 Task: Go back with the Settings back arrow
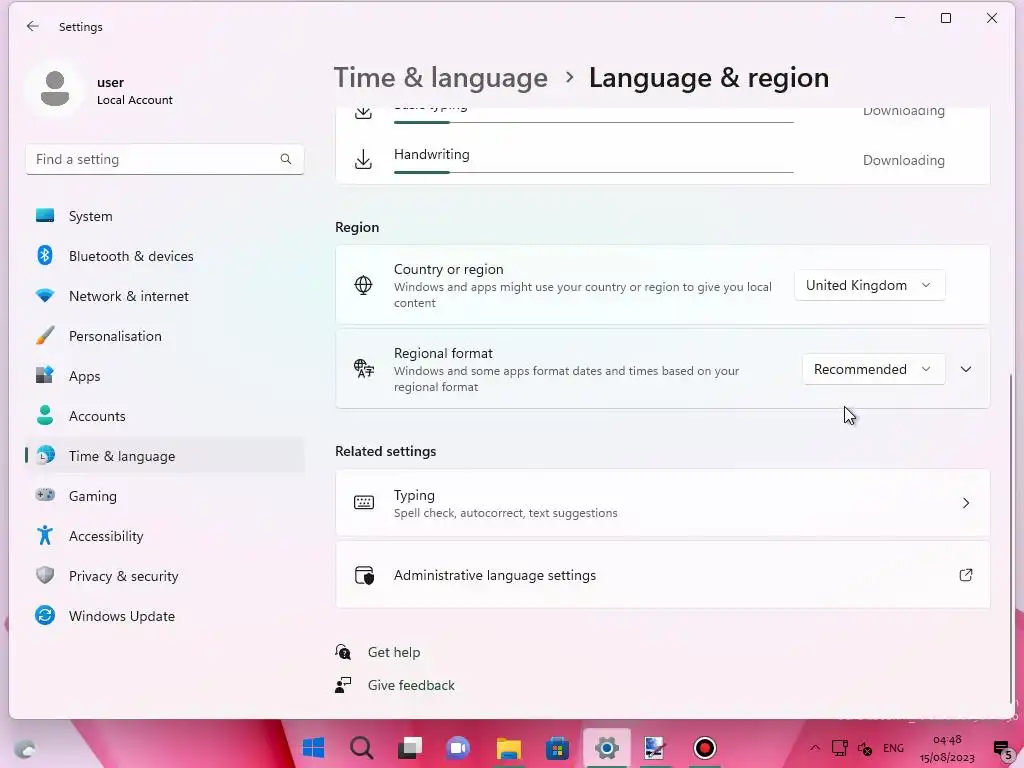point(33,26)
